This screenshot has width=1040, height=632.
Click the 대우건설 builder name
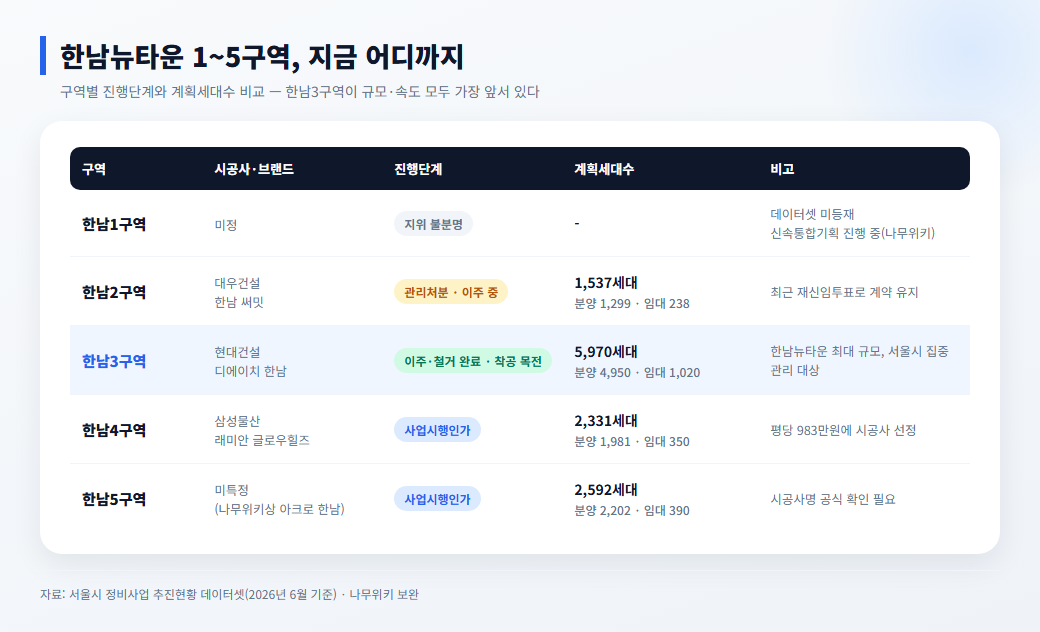click(x=237, y=283)
